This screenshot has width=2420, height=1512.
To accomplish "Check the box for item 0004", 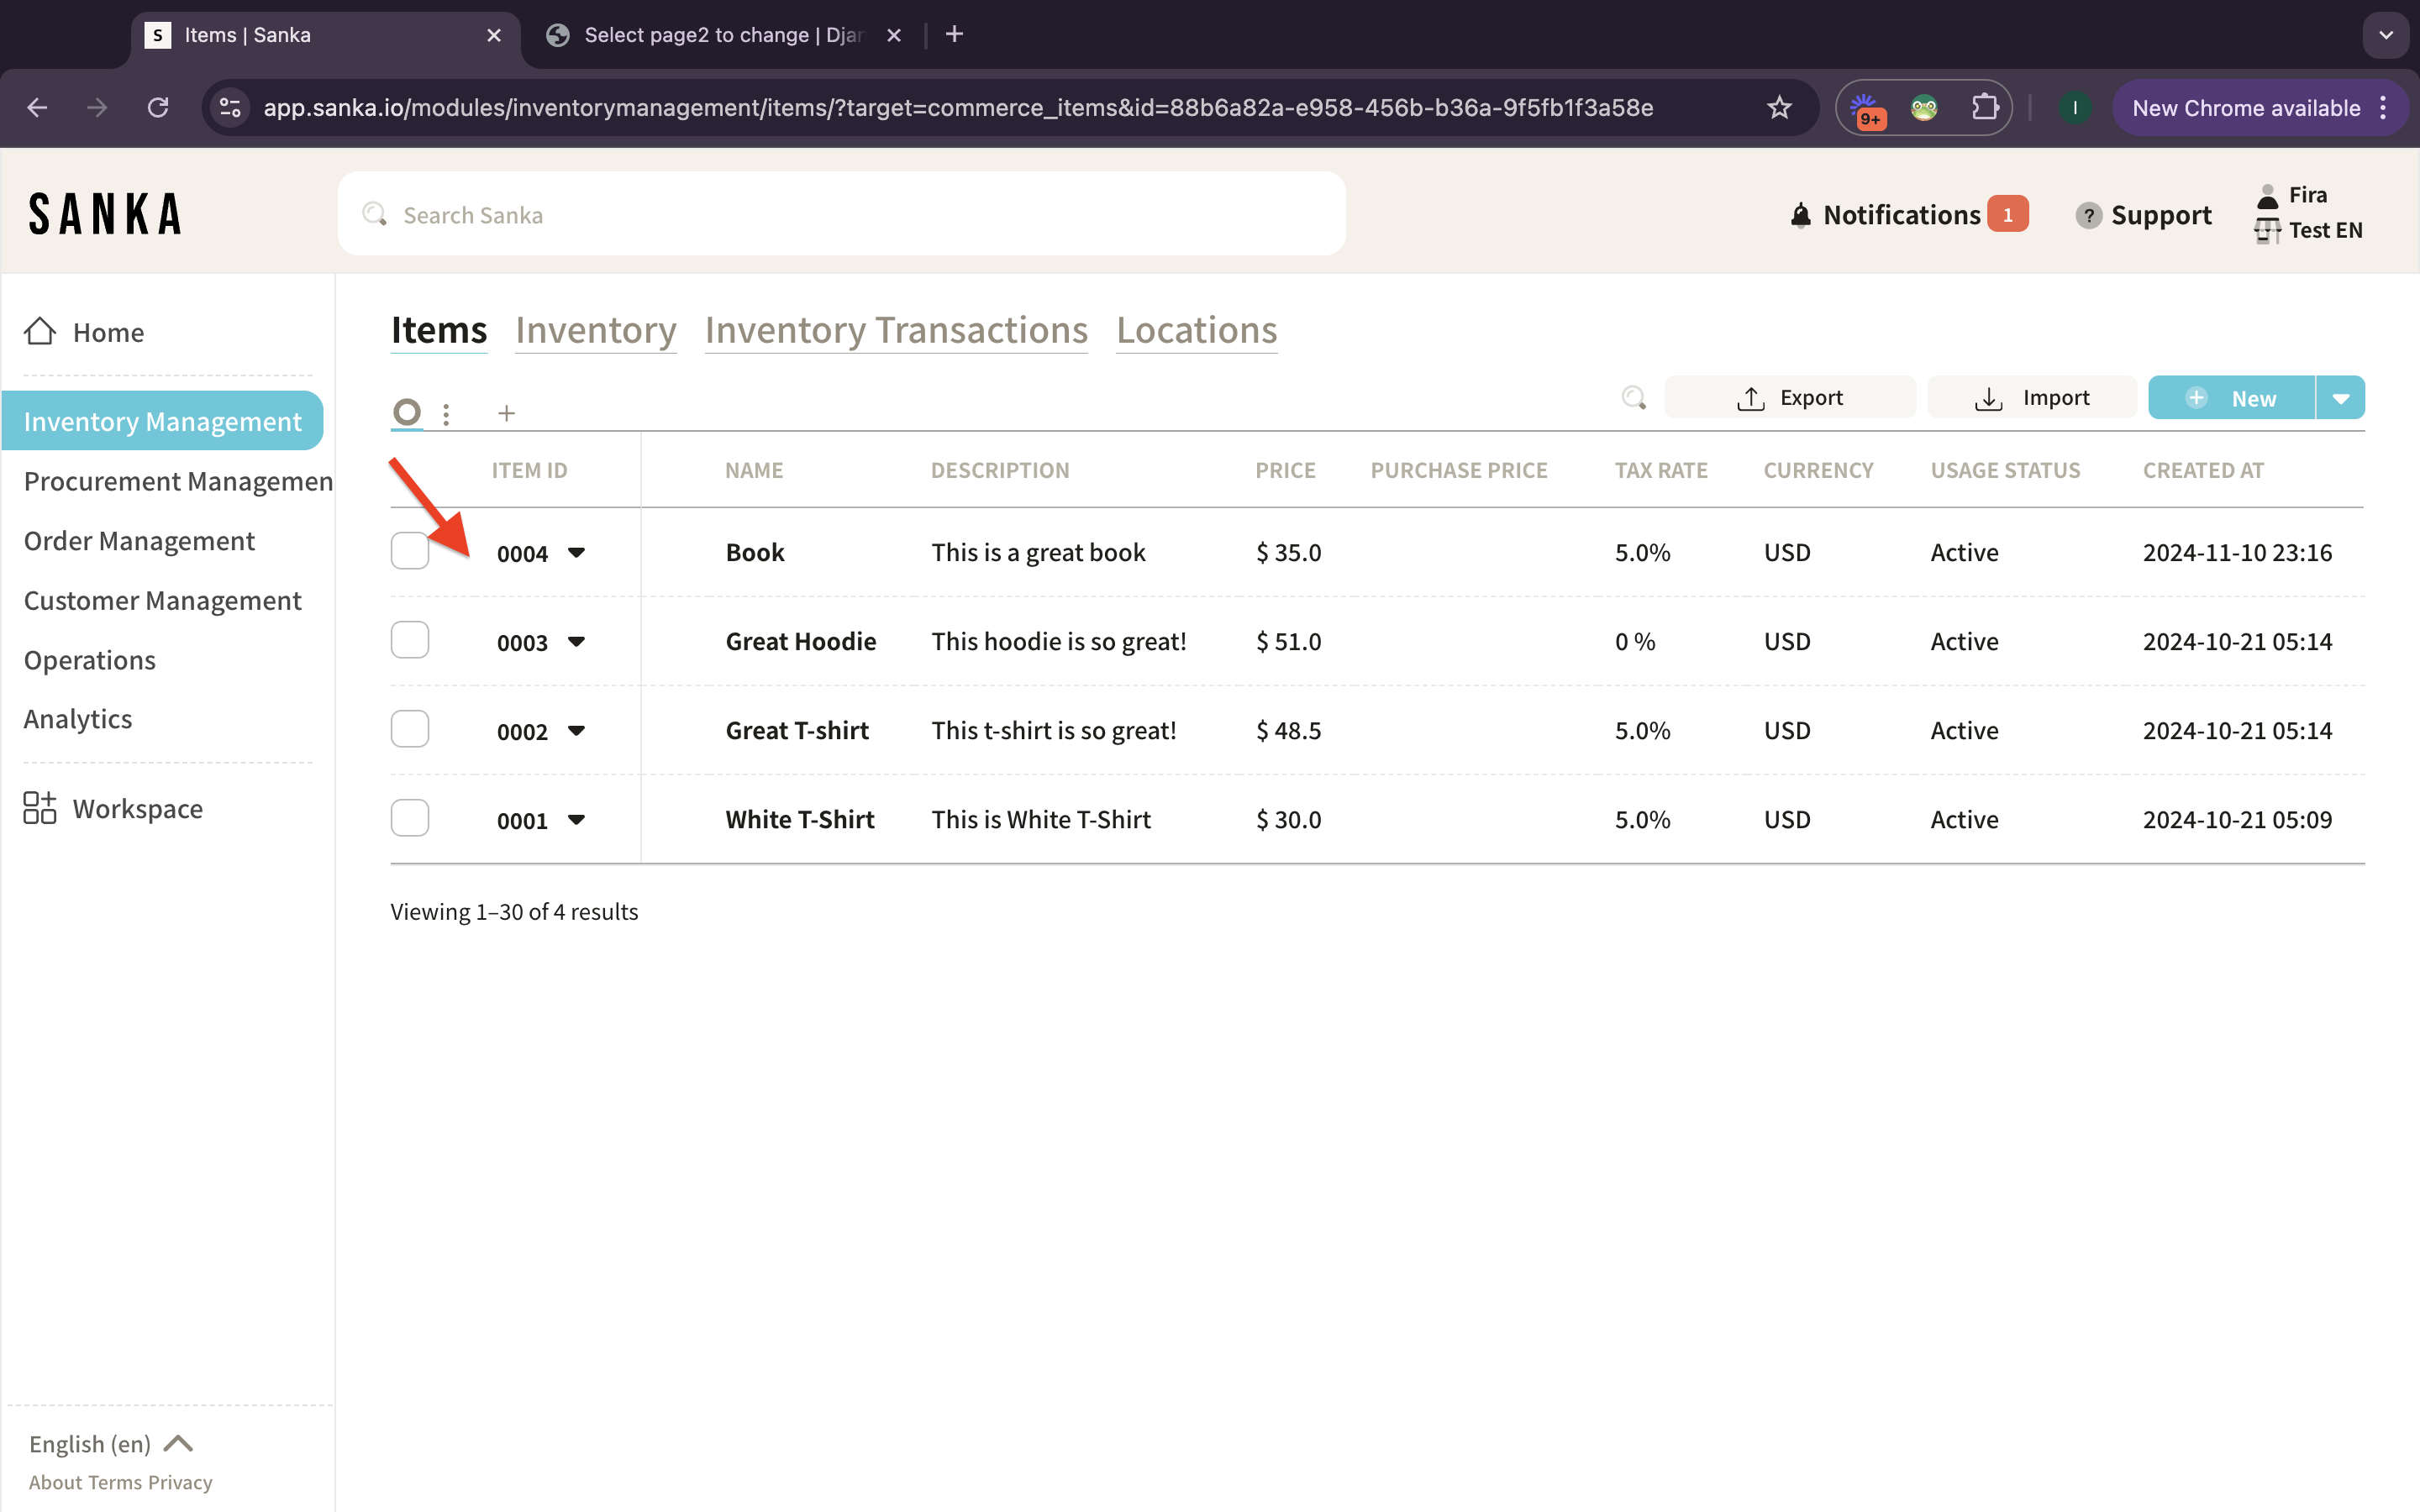I will [410, 551].
